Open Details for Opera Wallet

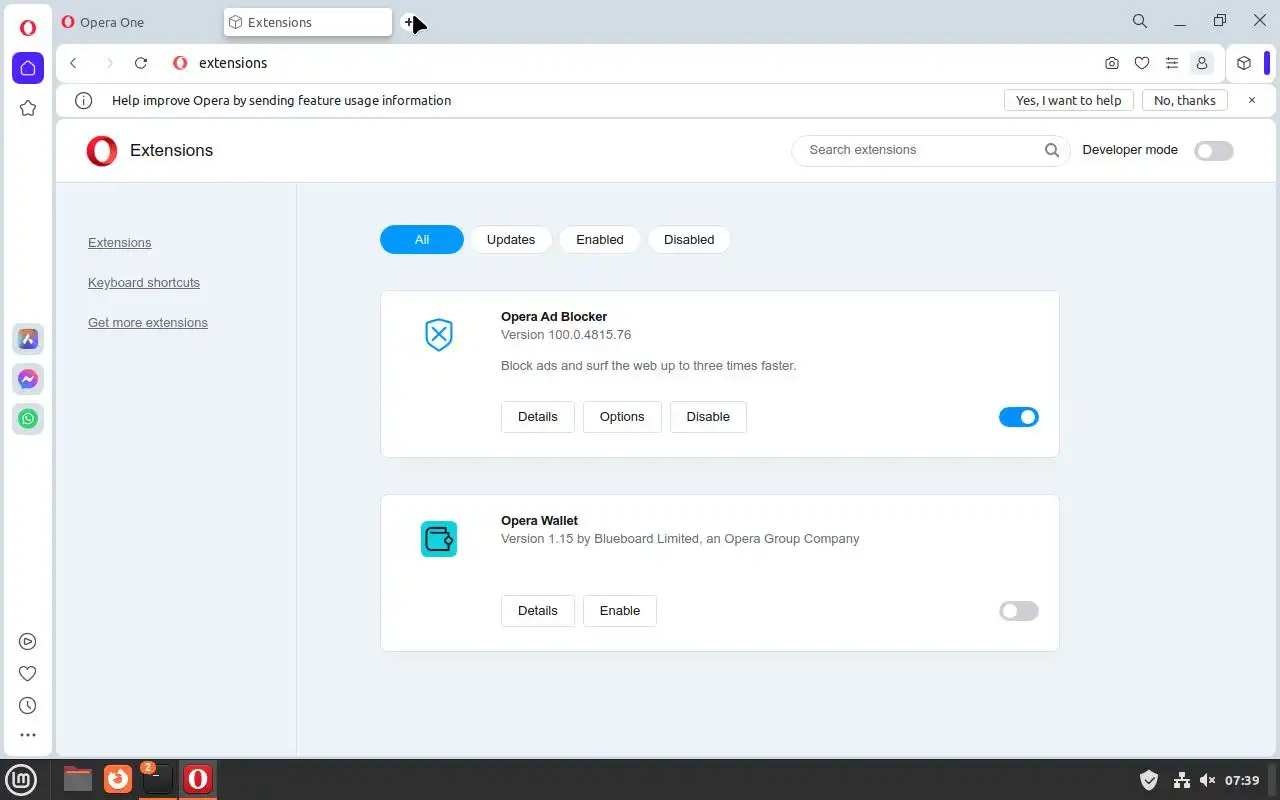(538, 611)
